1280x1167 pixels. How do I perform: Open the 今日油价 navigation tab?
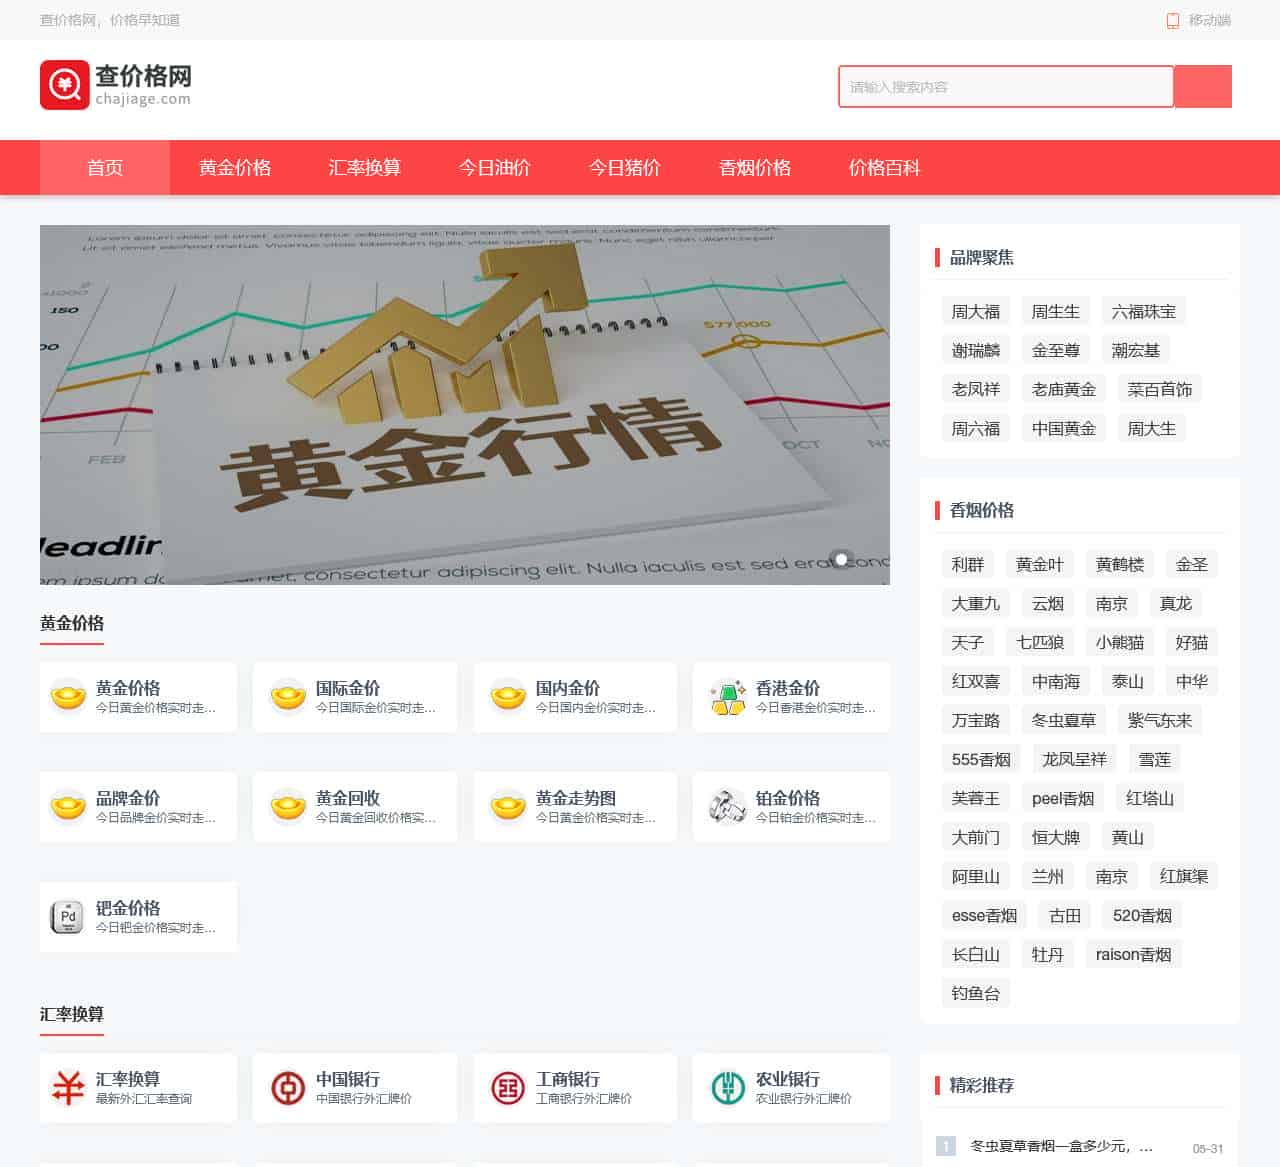coord(495,167)
